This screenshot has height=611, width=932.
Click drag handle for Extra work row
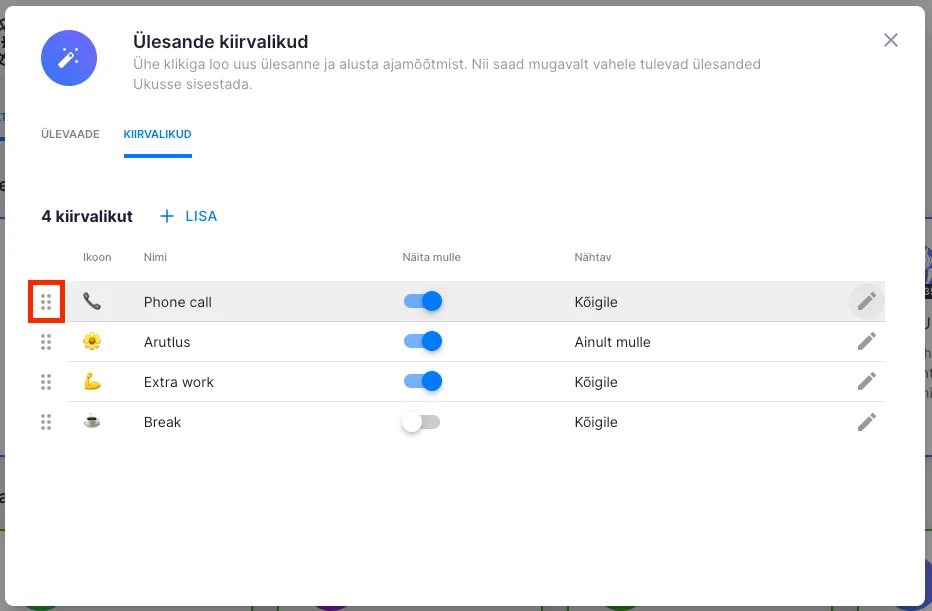coord(46,382)
